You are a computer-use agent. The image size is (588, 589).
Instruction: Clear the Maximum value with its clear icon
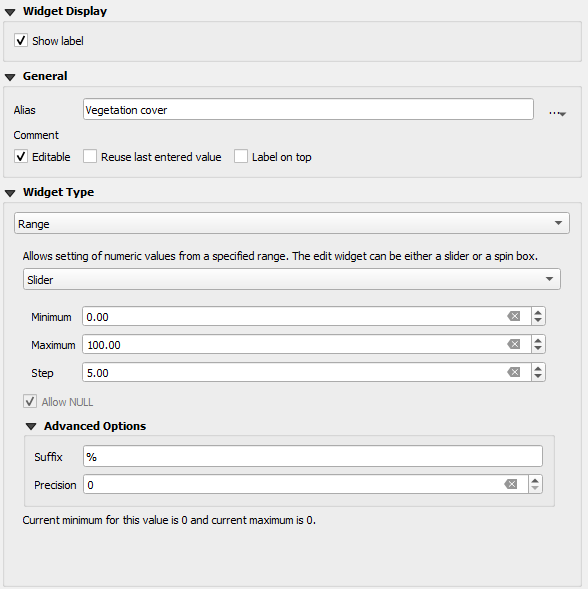[x=514, y=344]
